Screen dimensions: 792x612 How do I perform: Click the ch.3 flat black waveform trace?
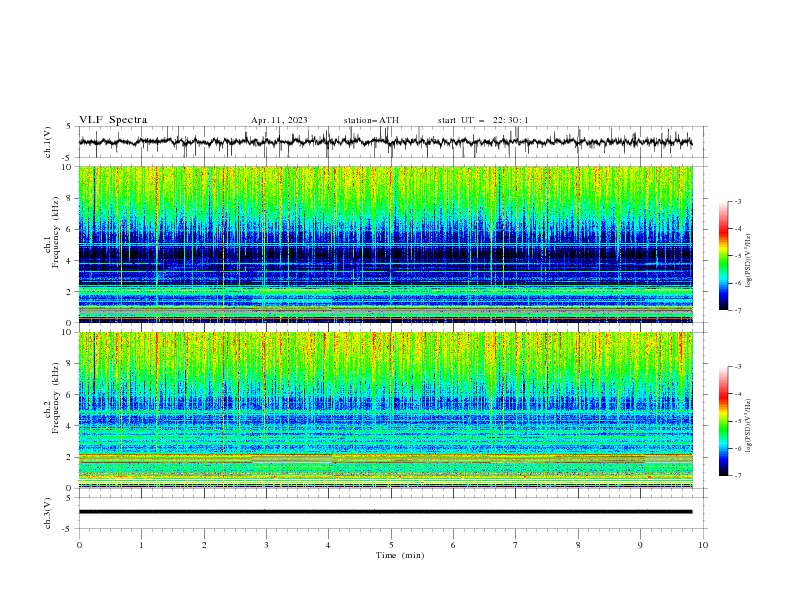385,512
